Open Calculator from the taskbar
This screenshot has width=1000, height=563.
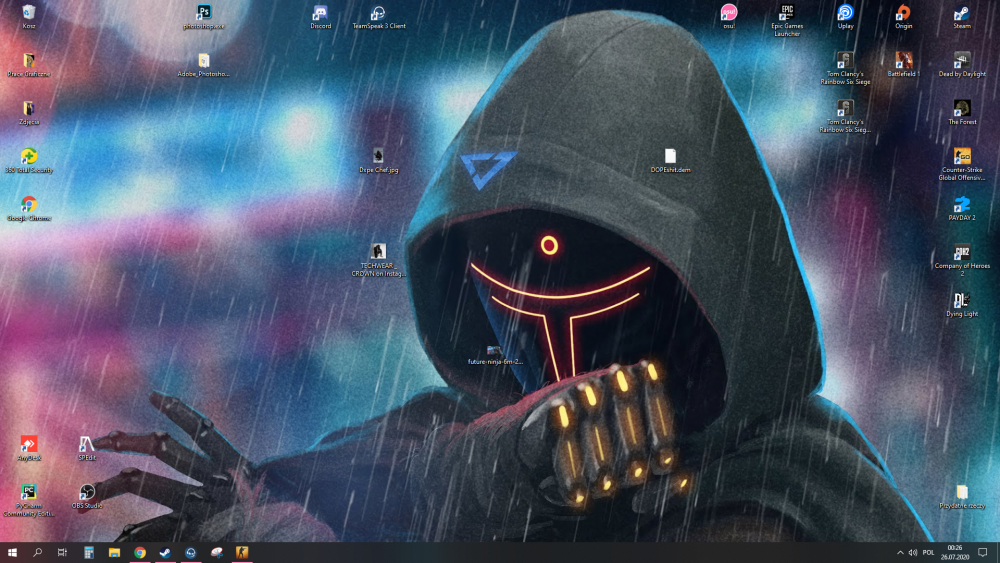coord(89,552)
